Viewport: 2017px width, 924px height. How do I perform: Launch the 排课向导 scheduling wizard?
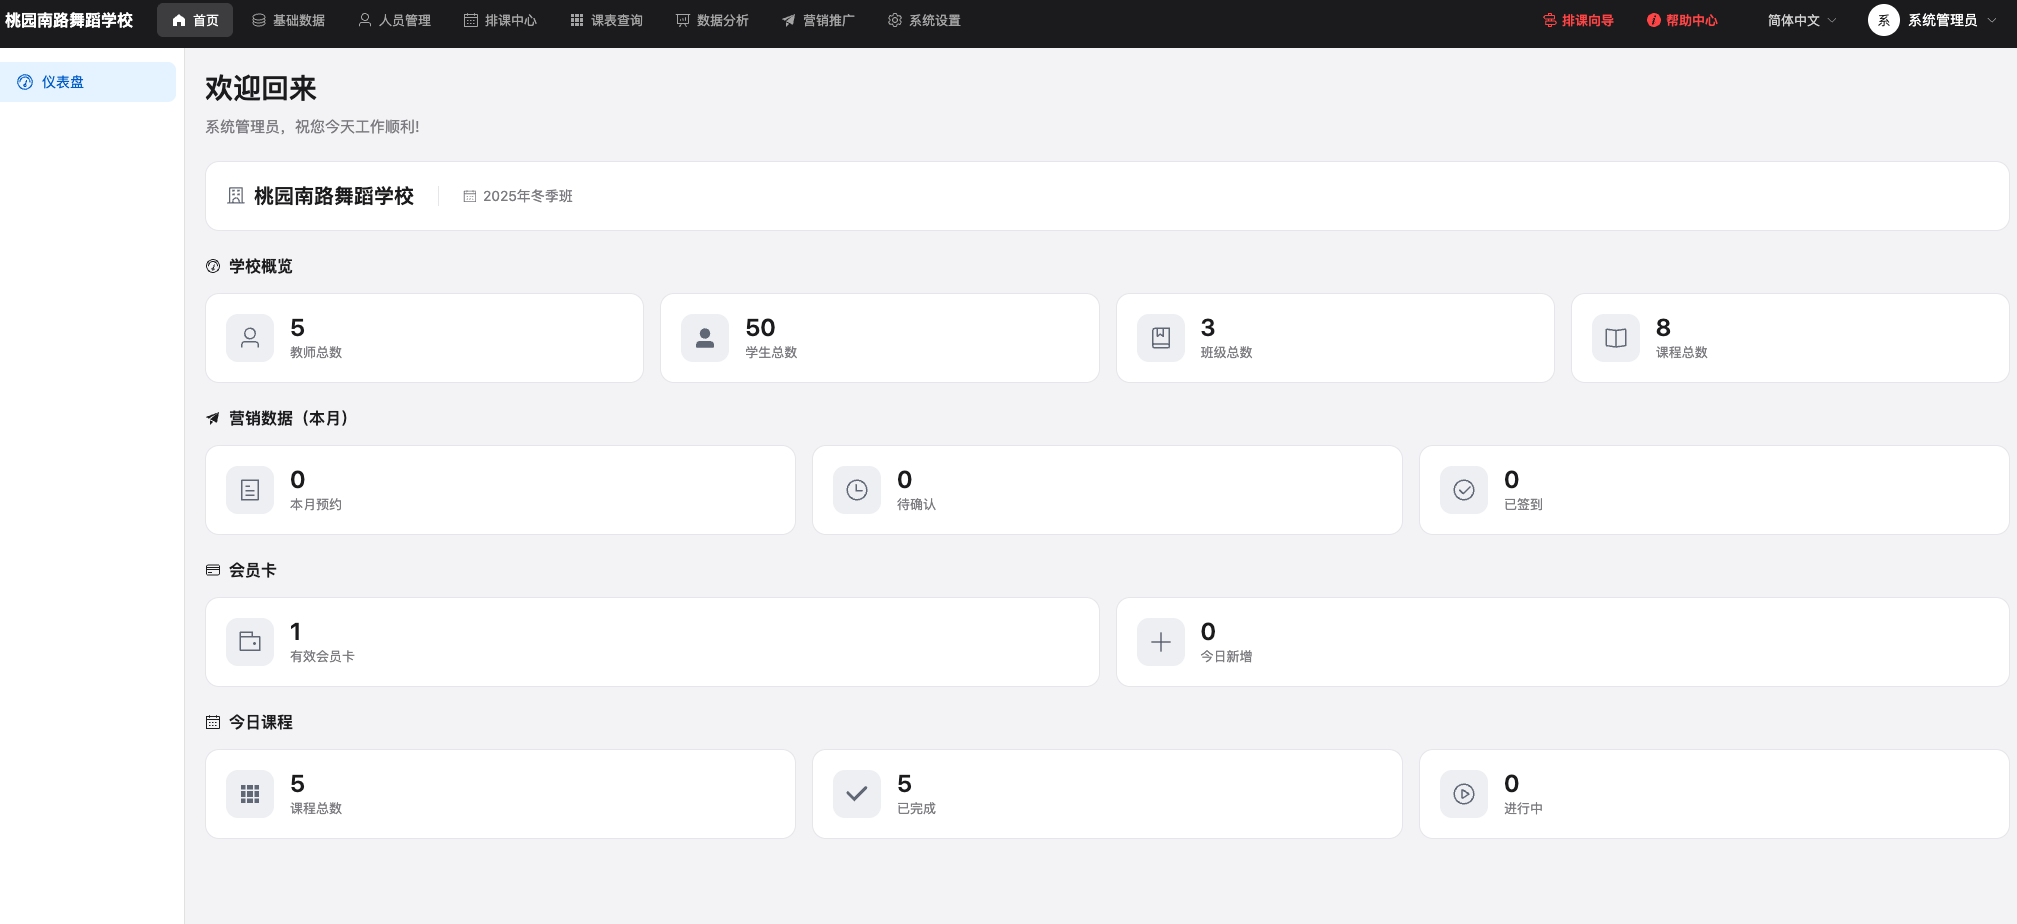[x=1578, y=19]
